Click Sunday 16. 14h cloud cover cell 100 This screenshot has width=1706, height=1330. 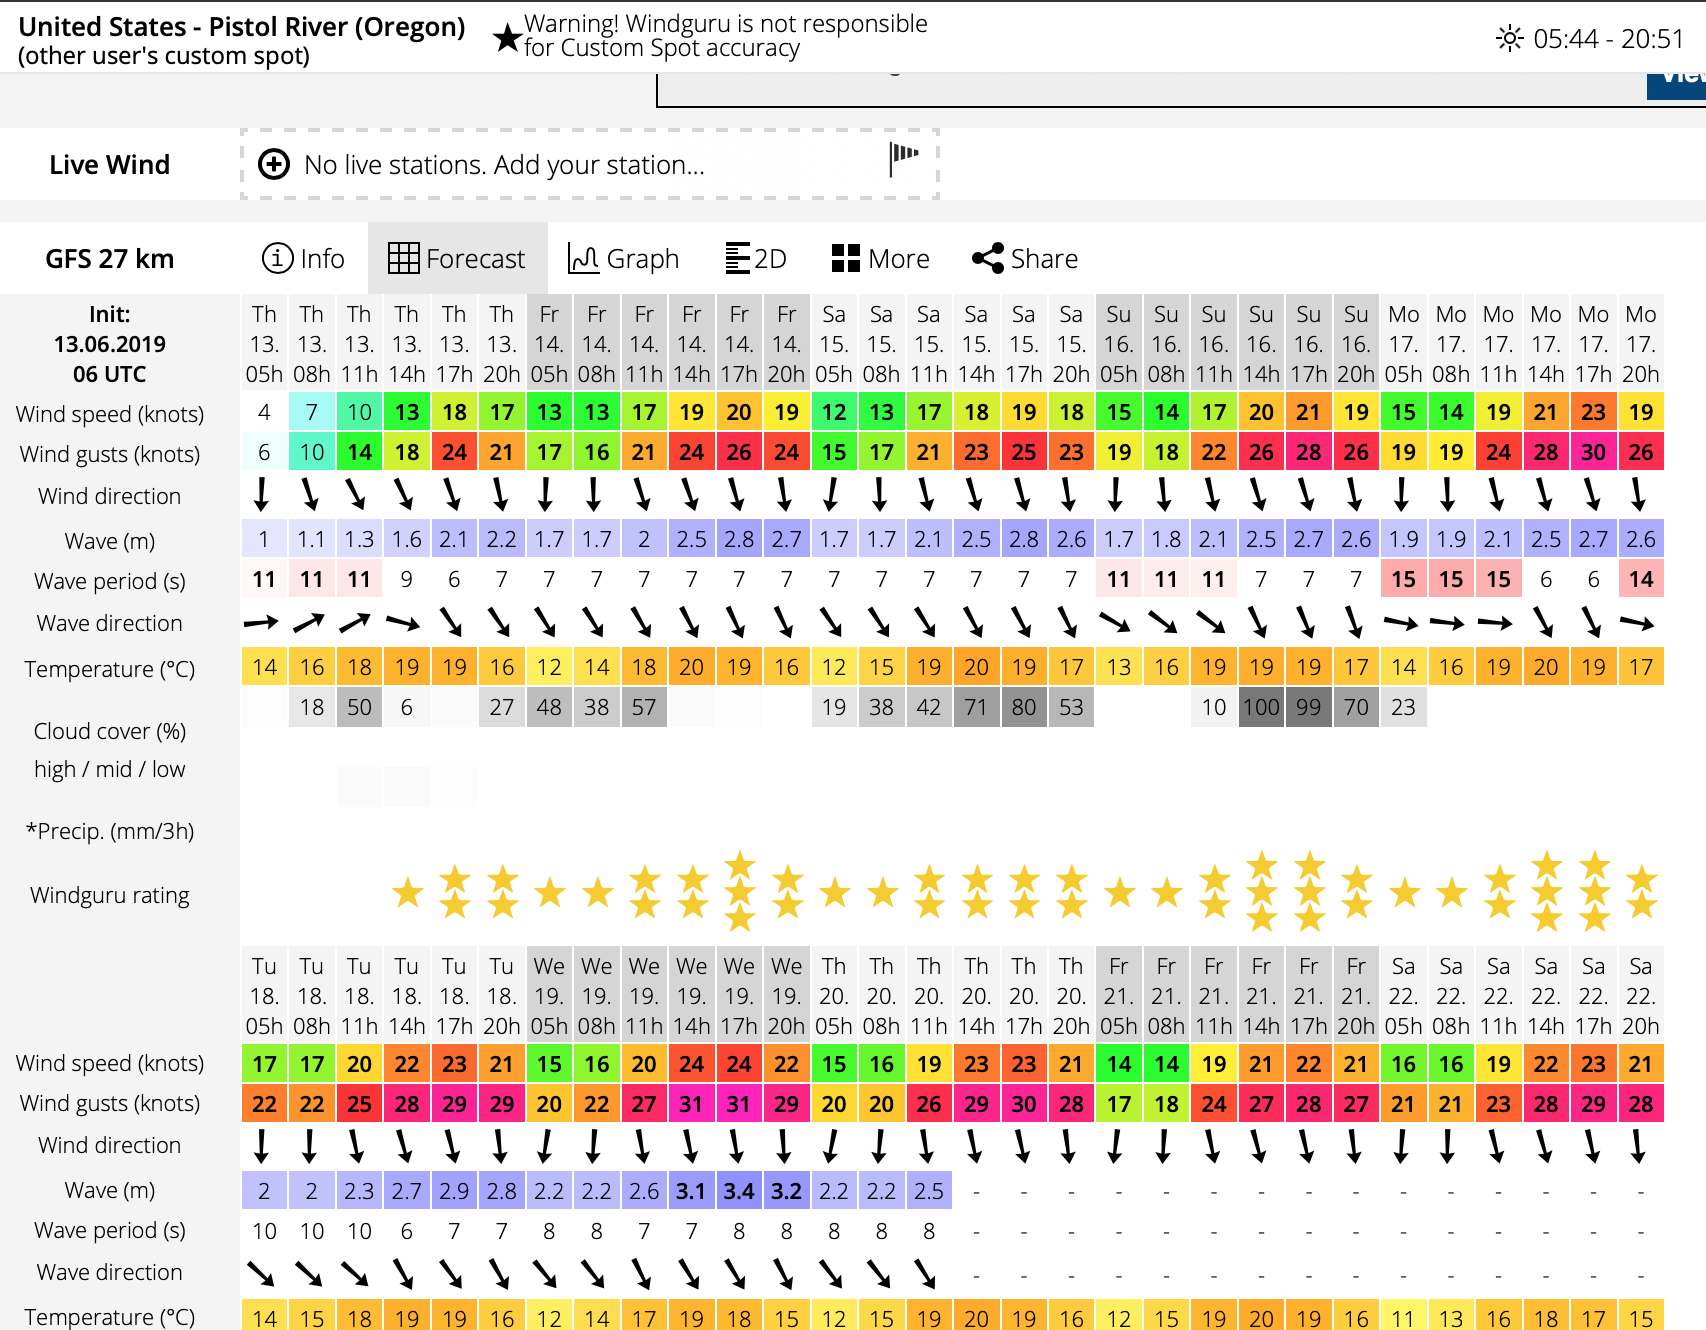pos(1261,707)
